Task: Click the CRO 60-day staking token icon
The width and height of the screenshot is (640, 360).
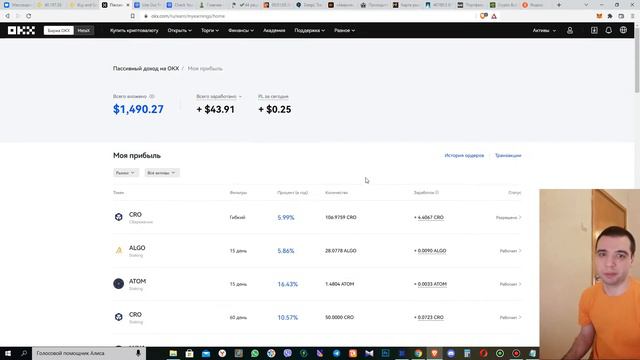Action: pos(118,317)
